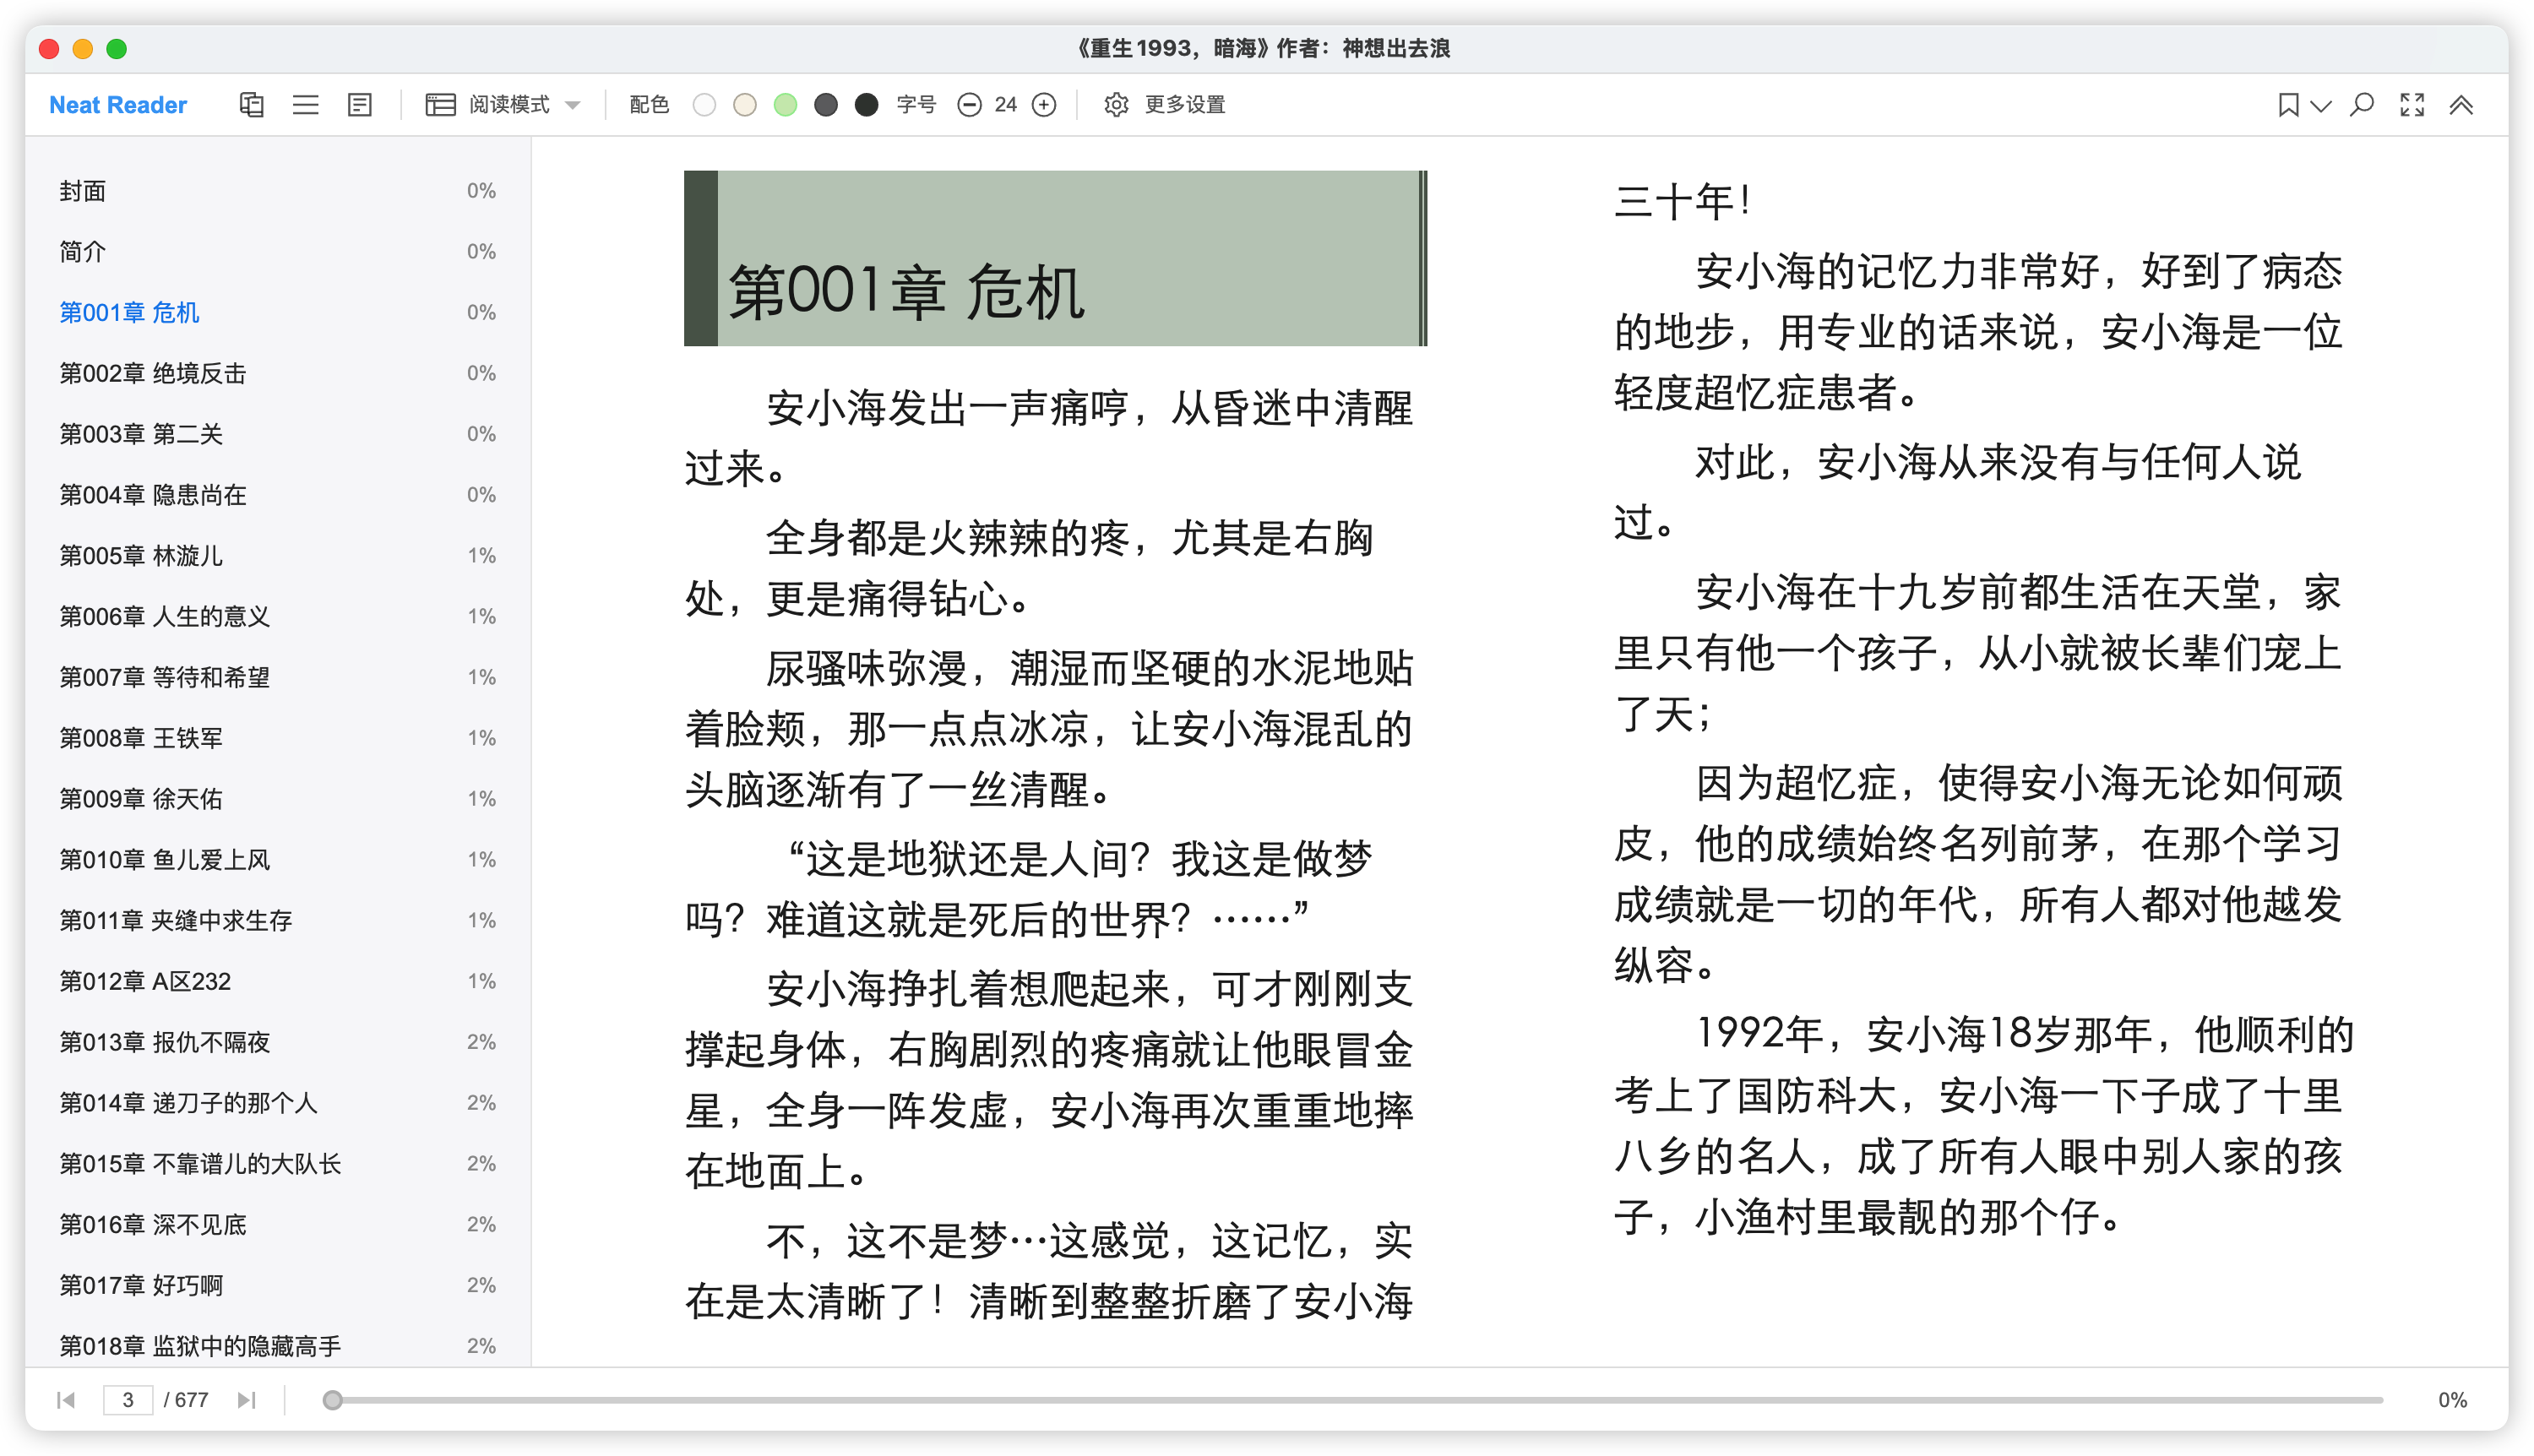Increase font size with plus button

(1043, 105)
